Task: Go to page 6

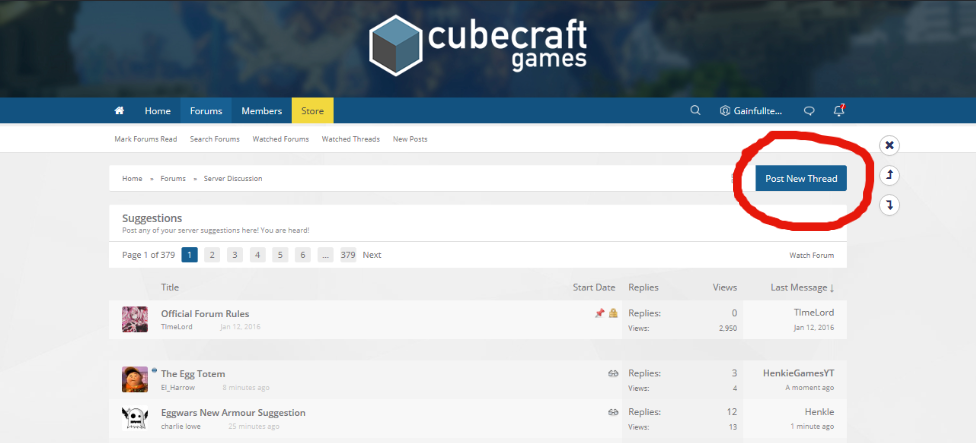Action: click(x=303, y=254)
